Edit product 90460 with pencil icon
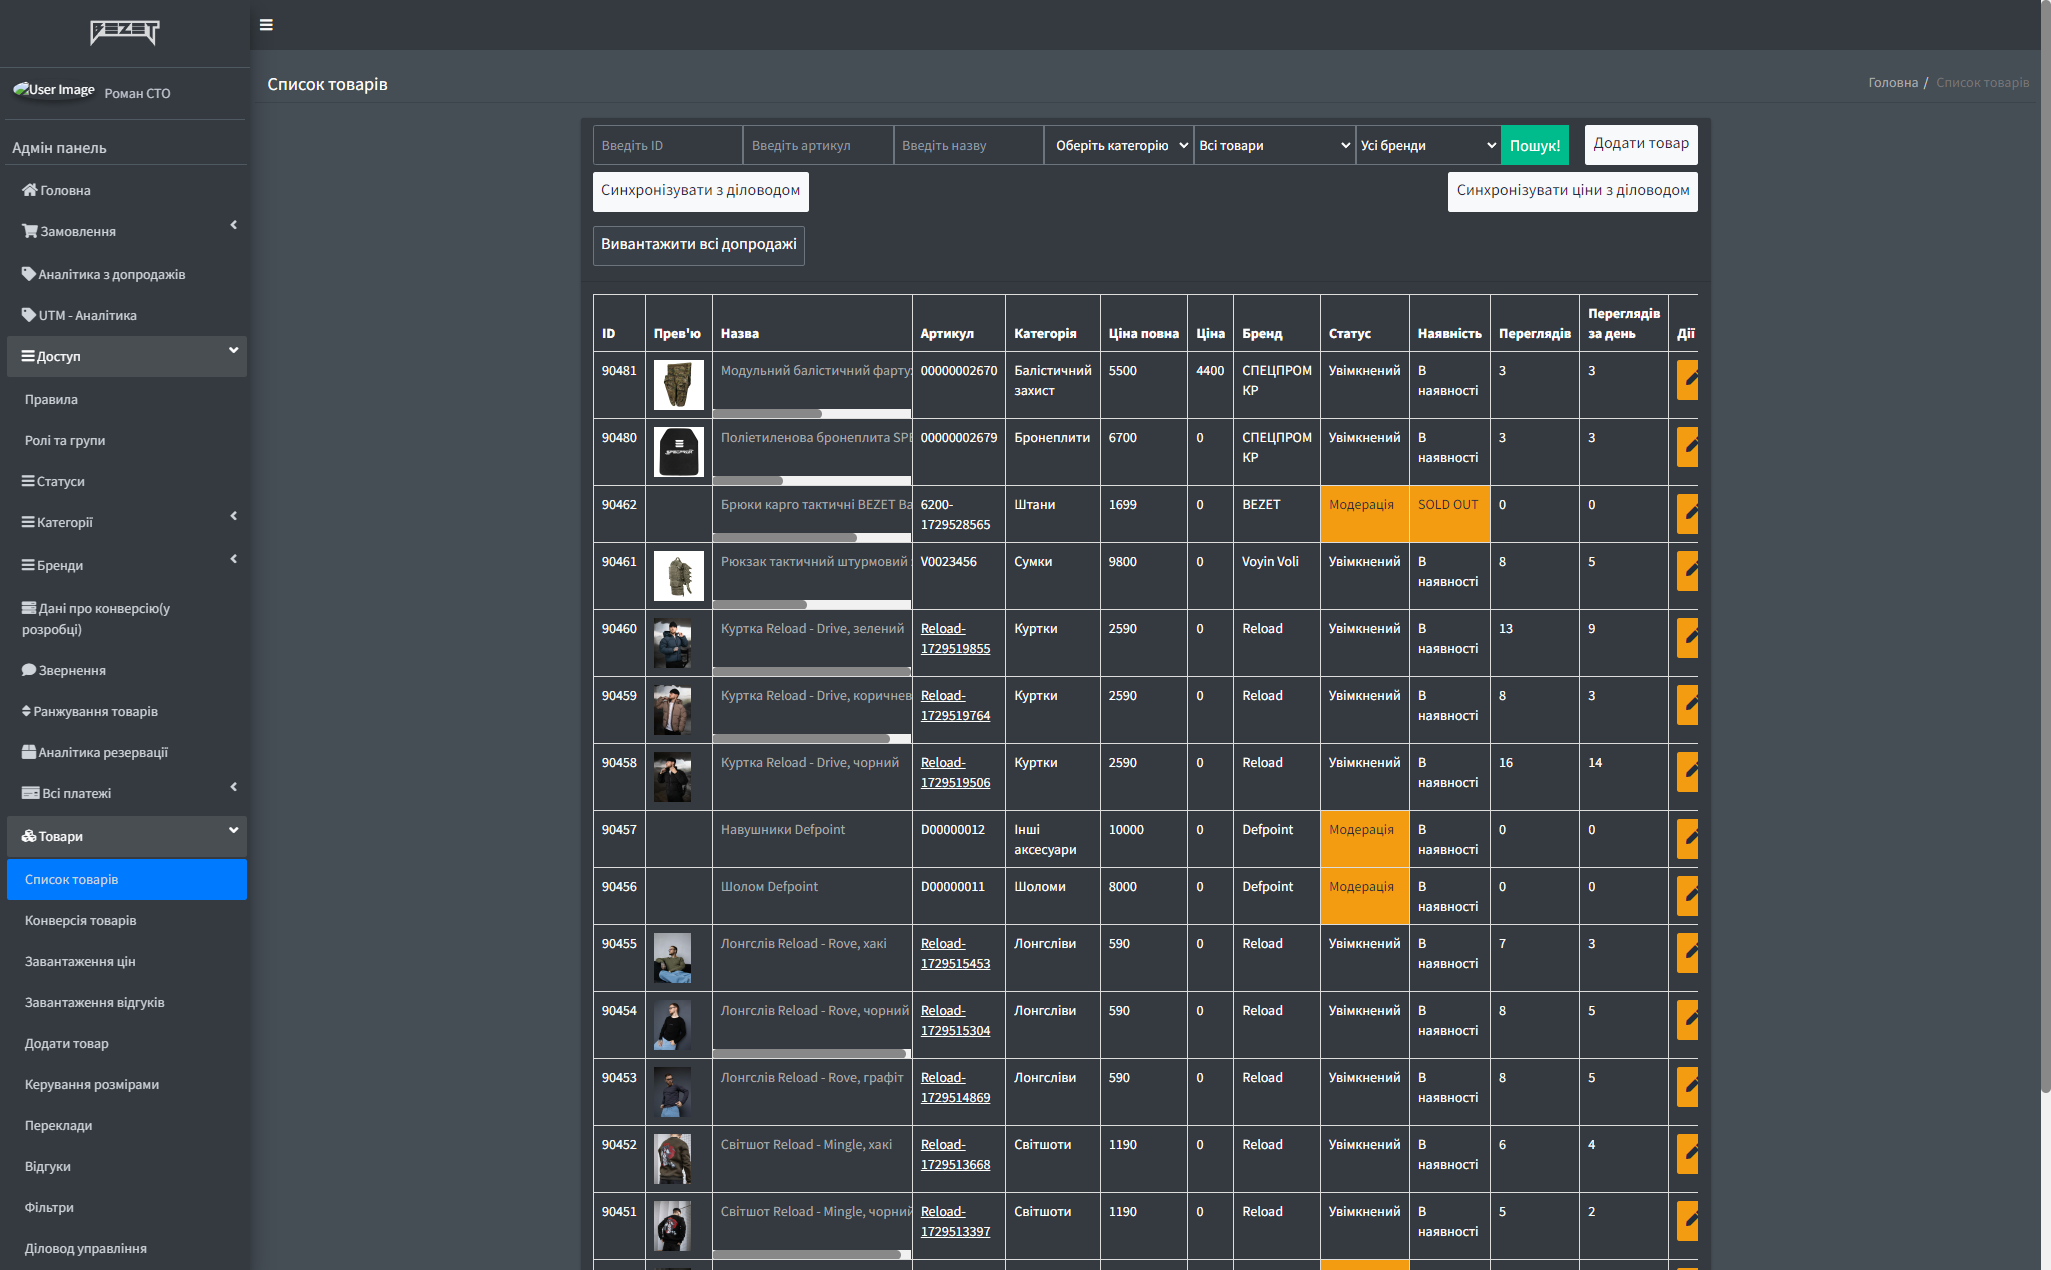The height and width of the screenshot is (1270, 2051). [1687, 638]
